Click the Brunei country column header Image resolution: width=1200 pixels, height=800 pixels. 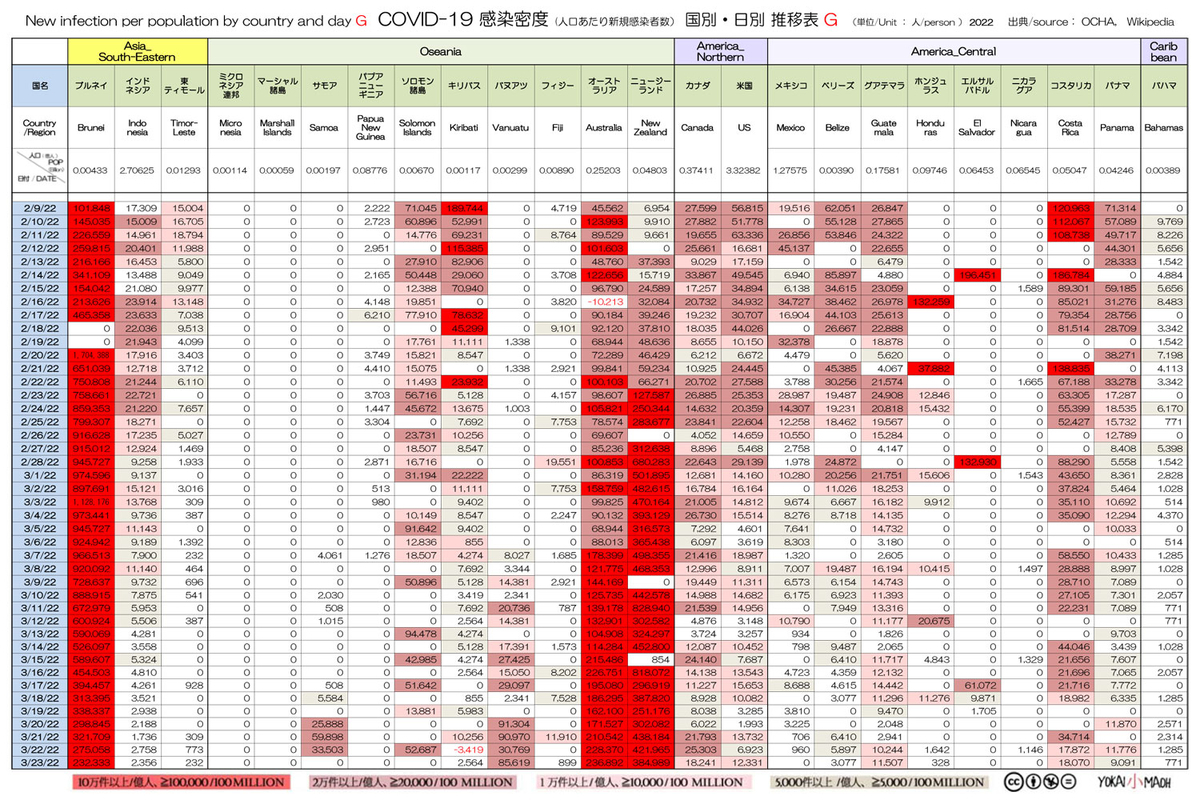[91, 128]
